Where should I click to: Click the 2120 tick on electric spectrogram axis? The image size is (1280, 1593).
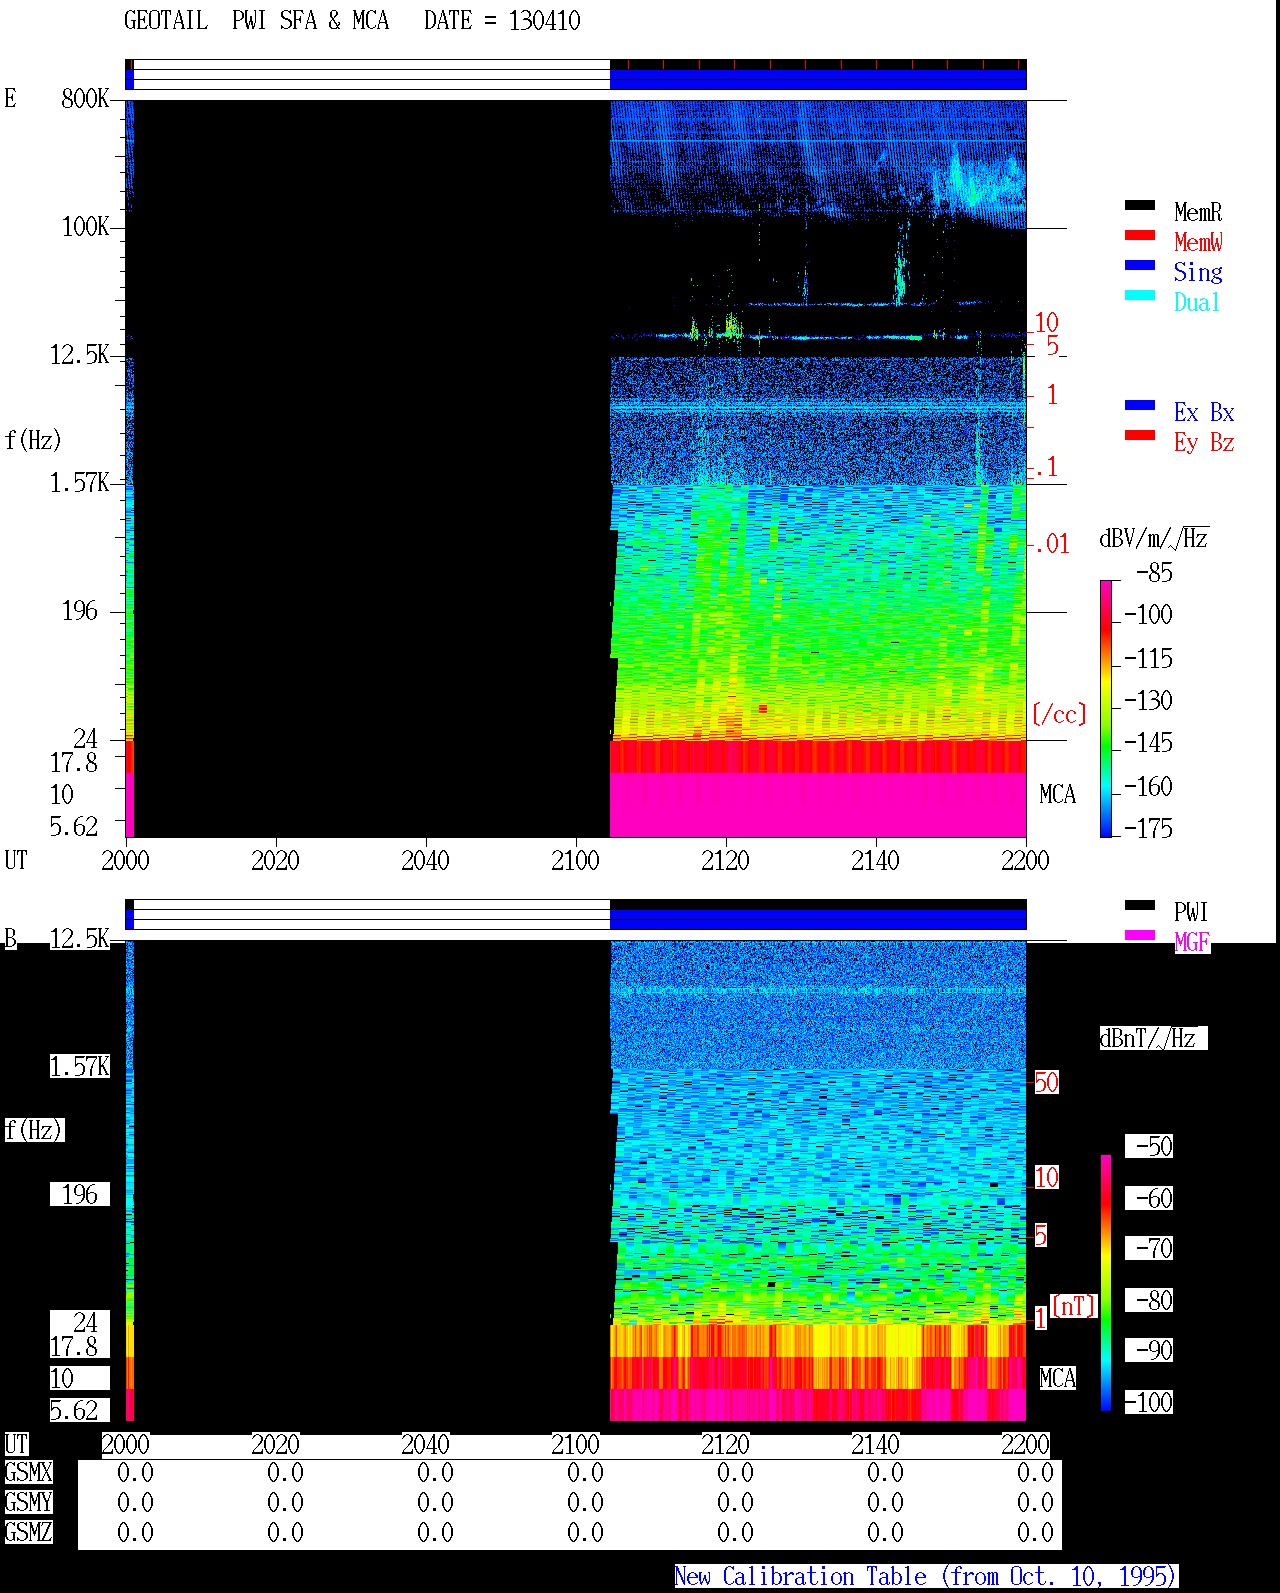[725, 860]
